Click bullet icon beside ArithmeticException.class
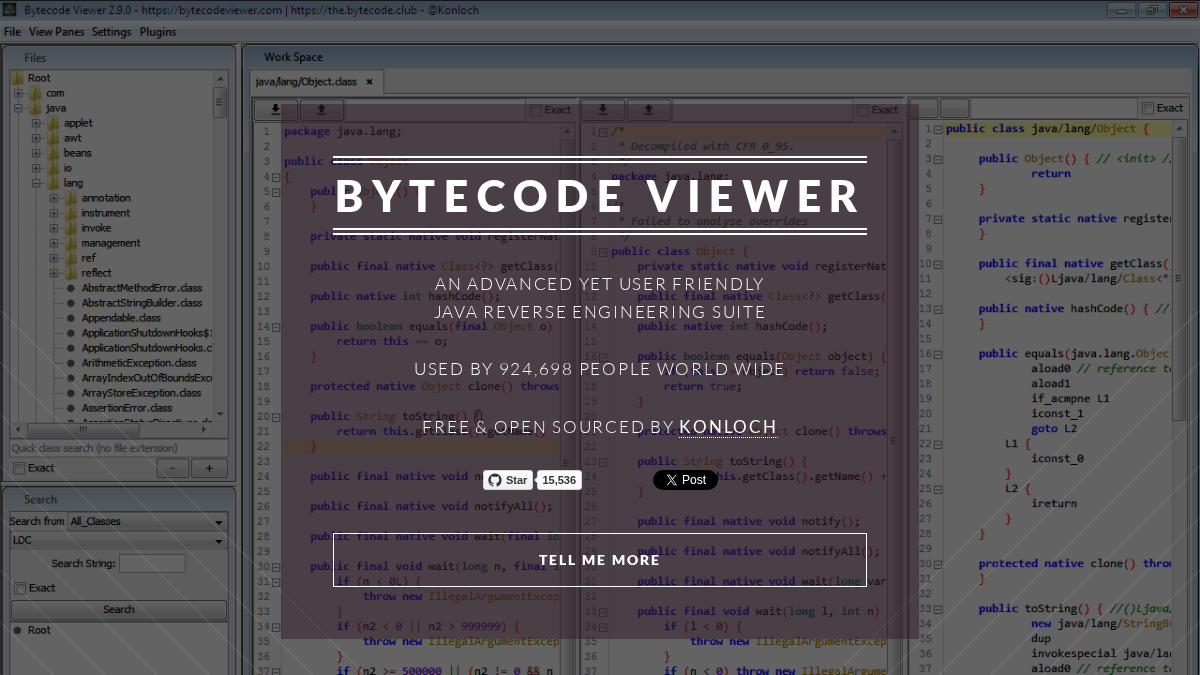The image size is (1200, 675). coord(70,363)
